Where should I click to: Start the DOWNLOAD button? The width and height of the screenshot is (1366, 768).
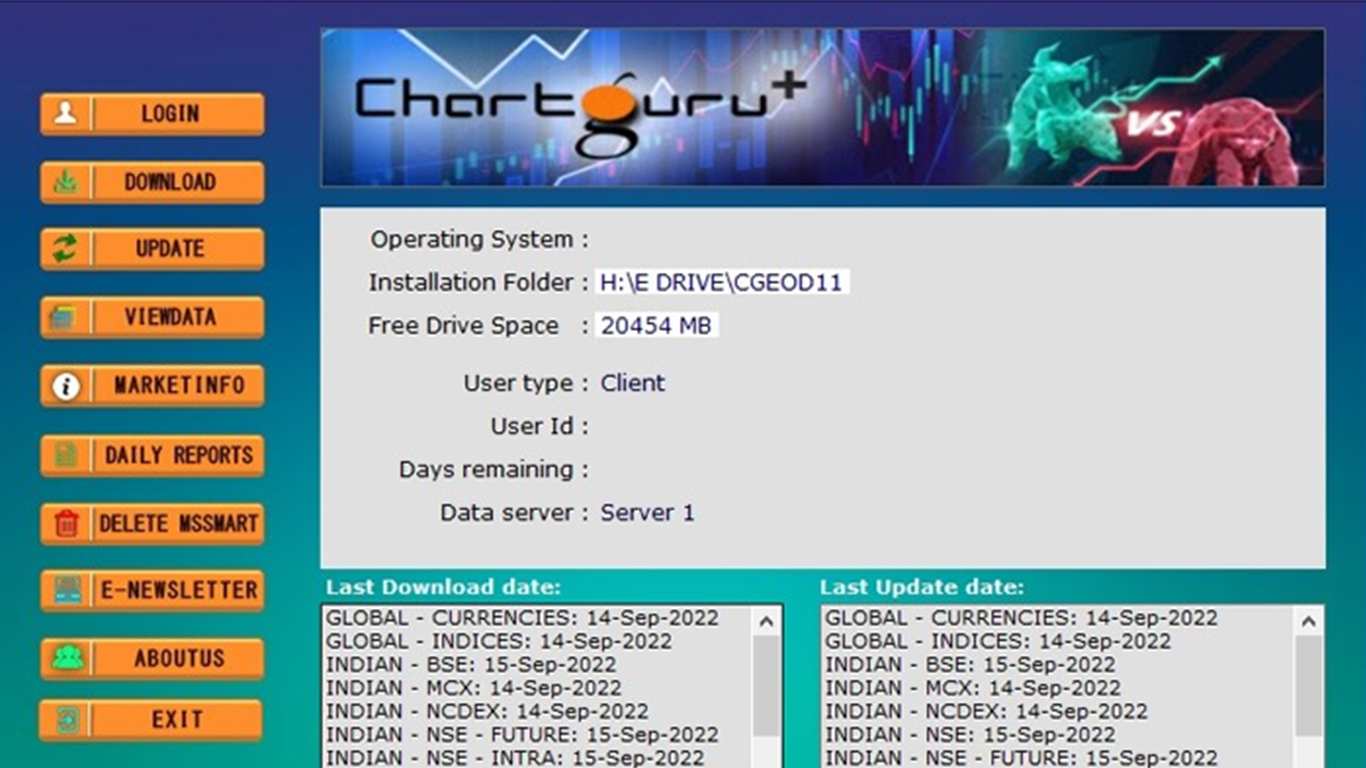[x=152, y=182]
